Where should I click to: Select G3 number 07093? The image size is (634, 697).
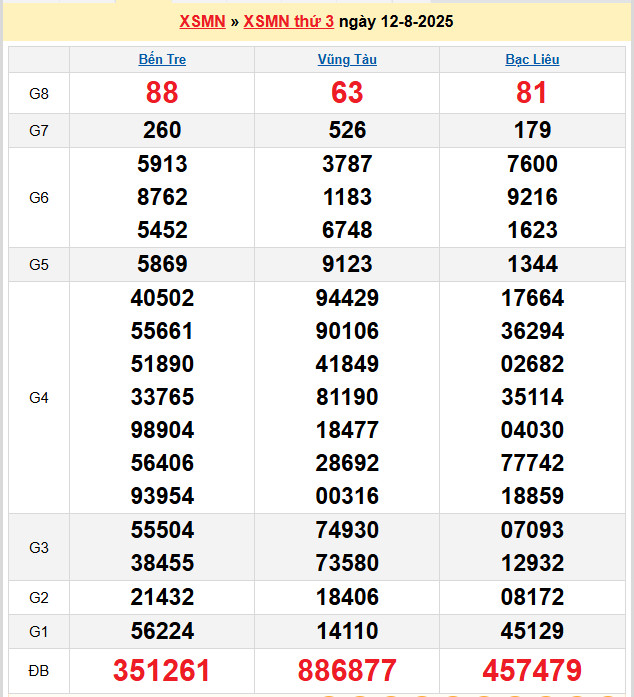(532, 530)
